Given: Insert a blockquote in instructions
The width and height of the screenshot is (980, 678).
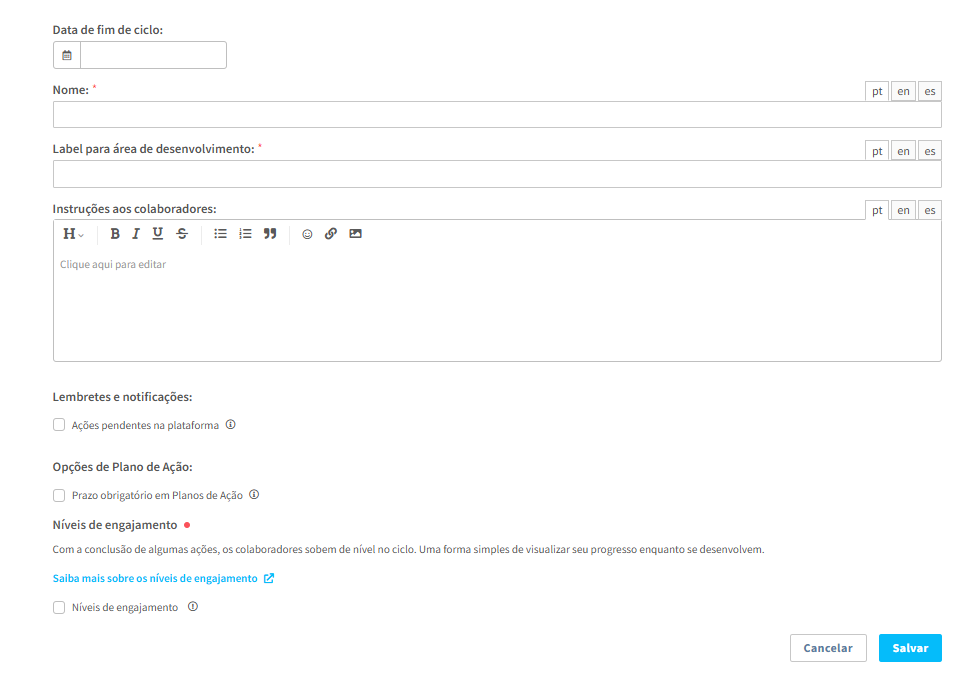Looking at the screenshot, I should tap(270, 234).
